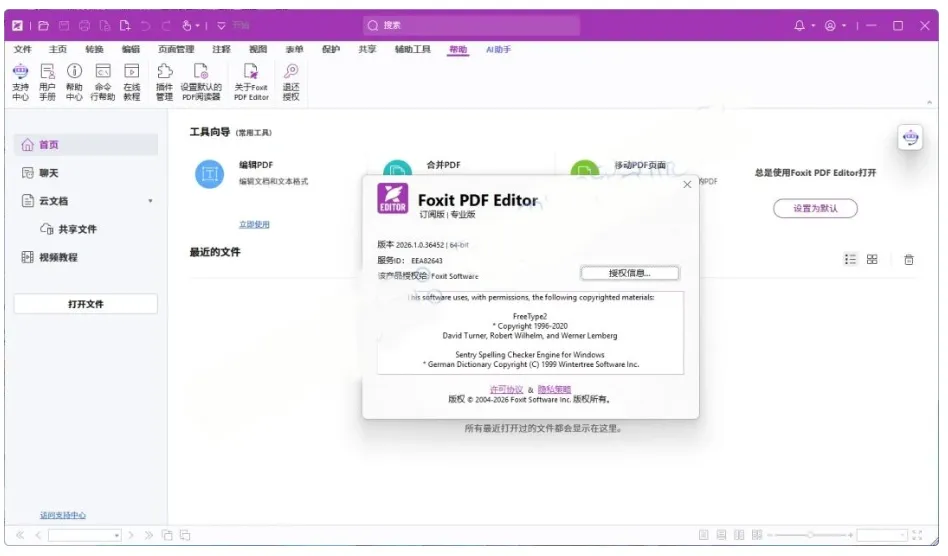Select 首页 in the left sidebar
The image size is (948, 556).
pyautogui.click(x=86, y=144)
